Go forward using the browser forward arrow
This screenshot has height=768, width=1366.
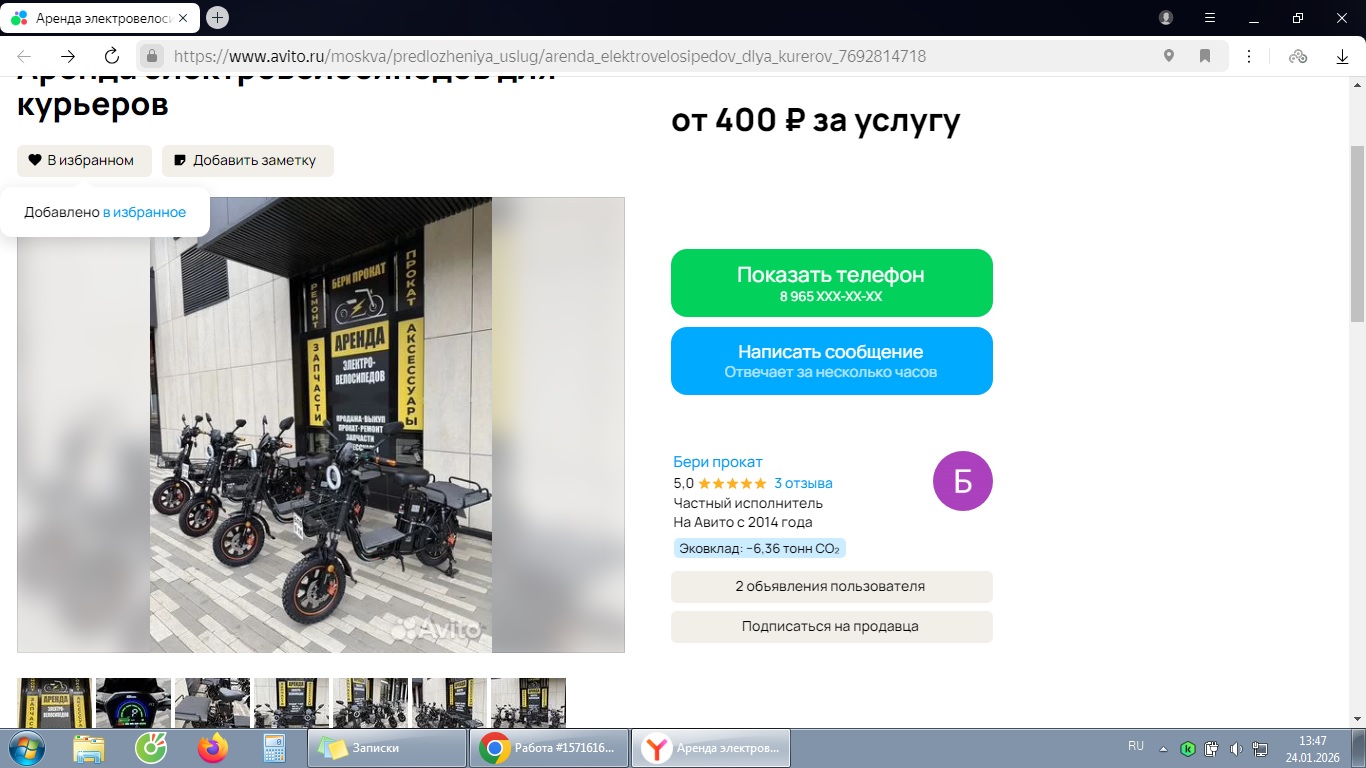point(68,56)
